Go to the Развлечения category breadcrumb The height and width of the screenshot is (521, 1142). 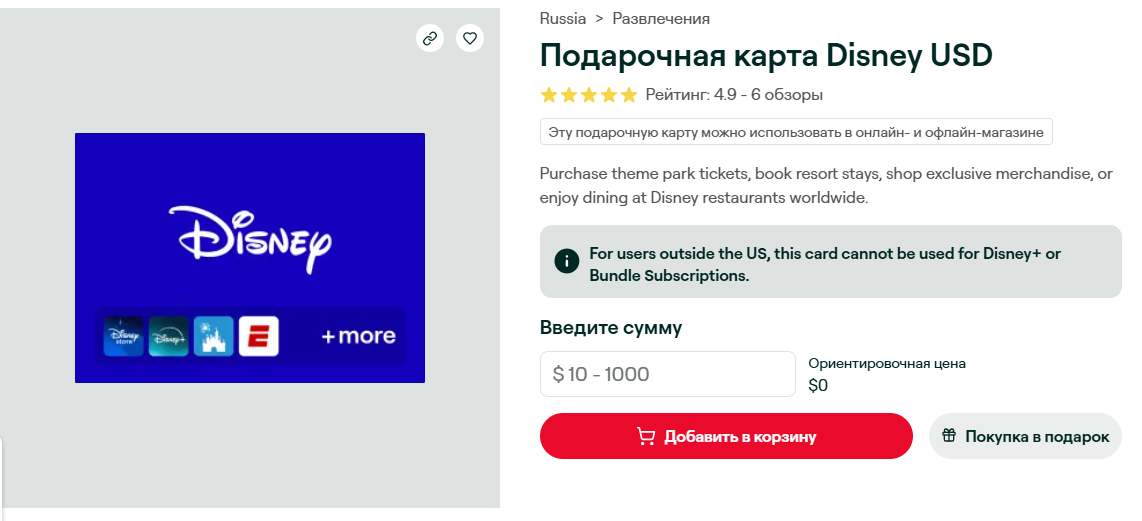pos(661,18)
